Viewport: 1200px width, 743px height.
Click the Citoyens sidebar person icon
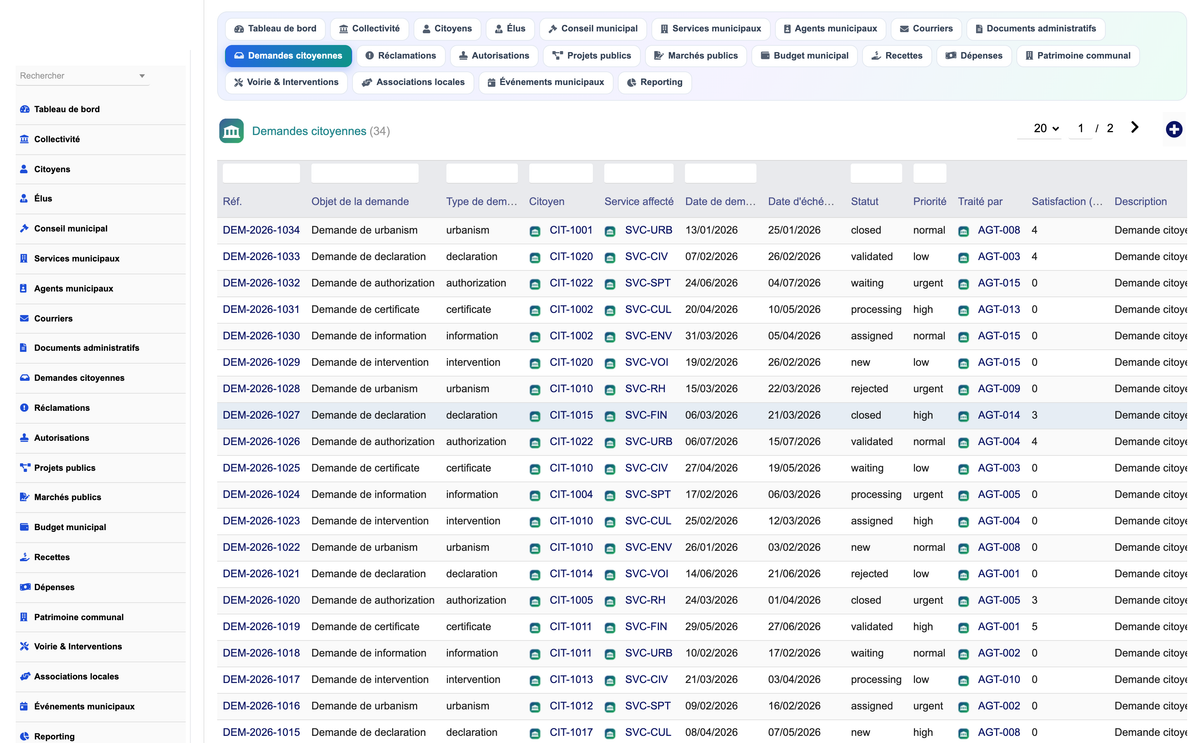click(x=24, y=169)
